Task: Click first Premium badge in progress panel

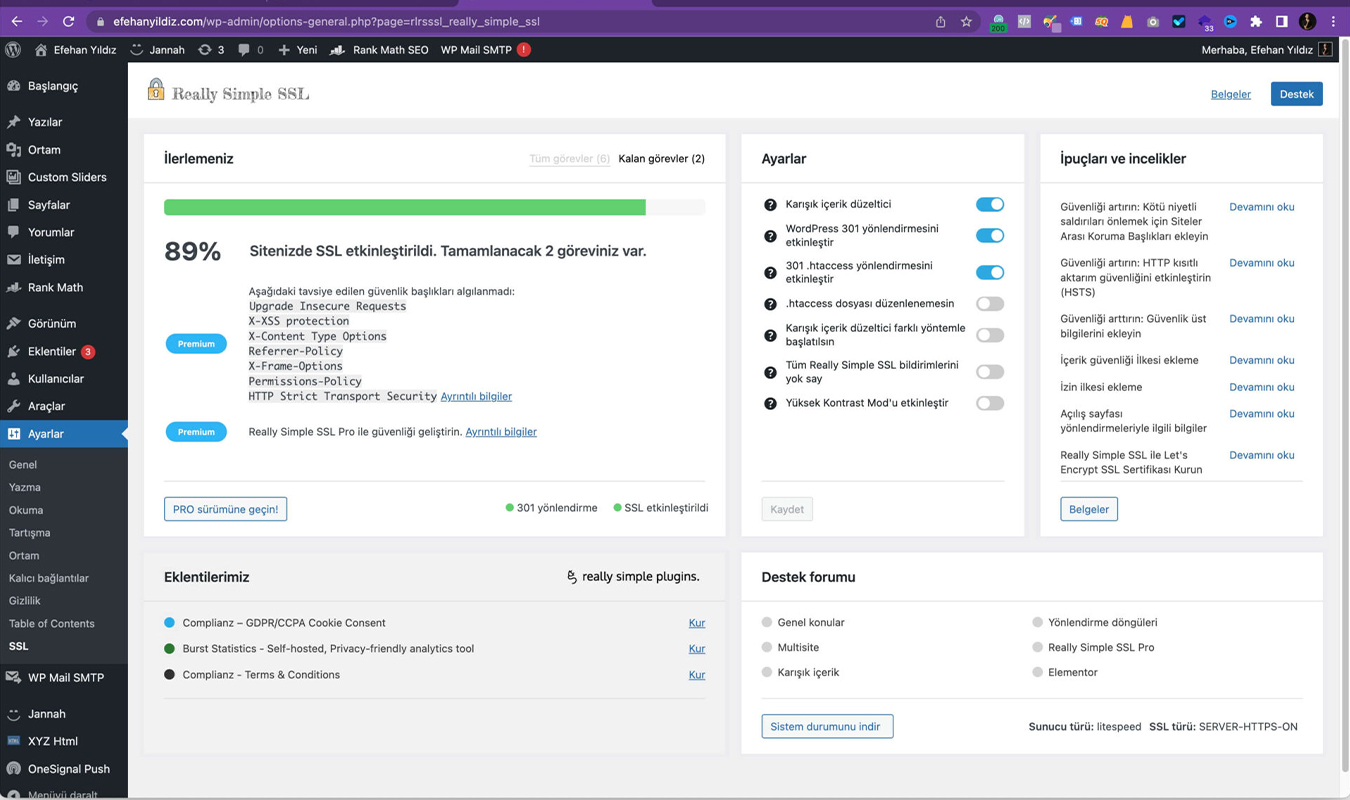Action: (196, 344)
